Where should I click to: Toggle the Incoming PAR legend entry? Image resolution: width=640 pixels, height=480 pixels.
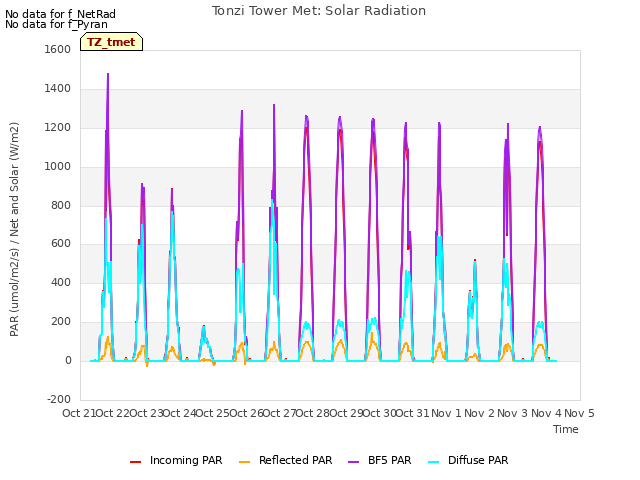coord(176,460)
